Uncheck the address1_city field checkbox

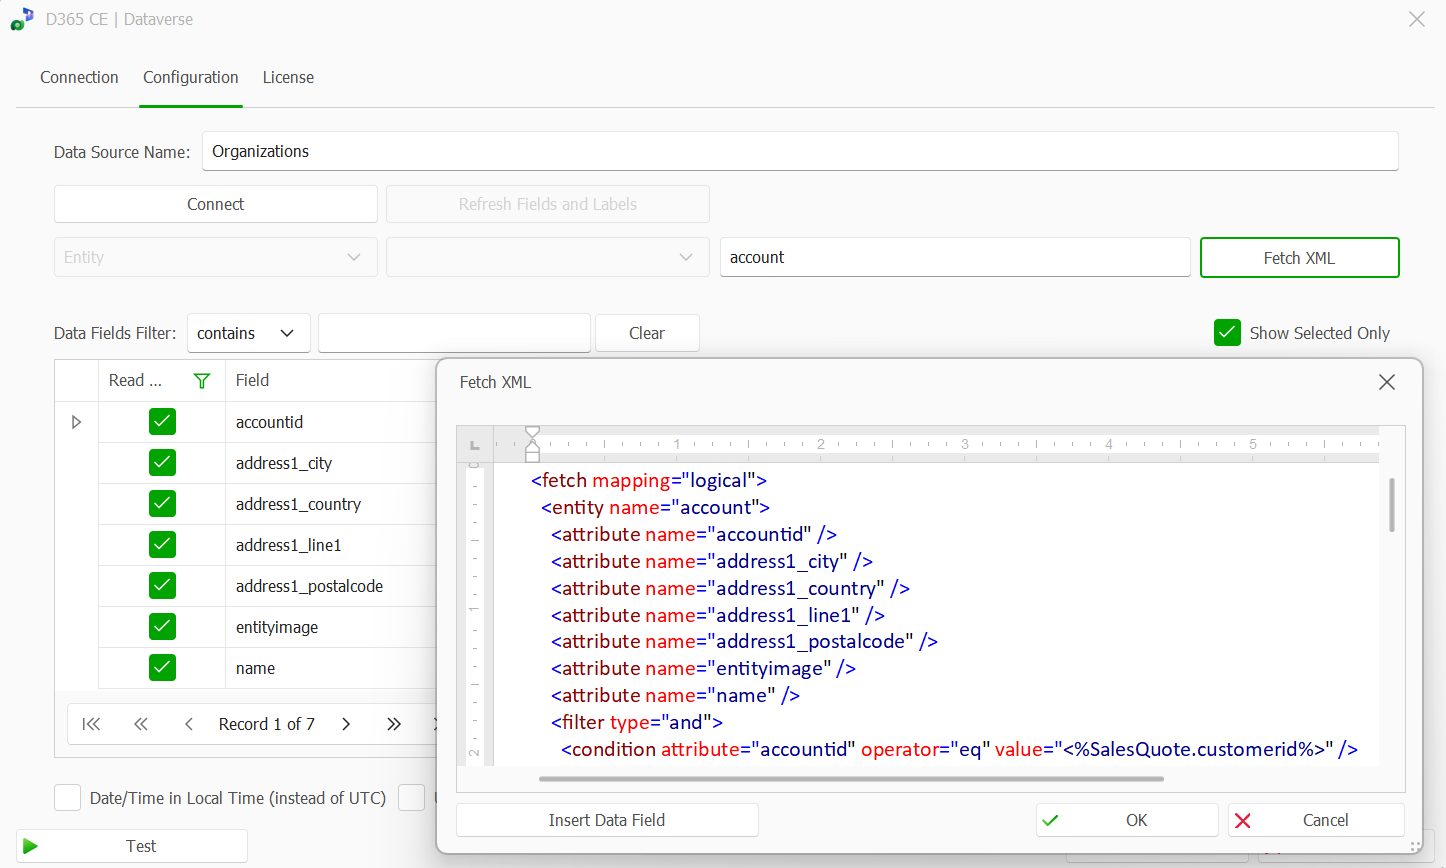(x=162, y=463)
